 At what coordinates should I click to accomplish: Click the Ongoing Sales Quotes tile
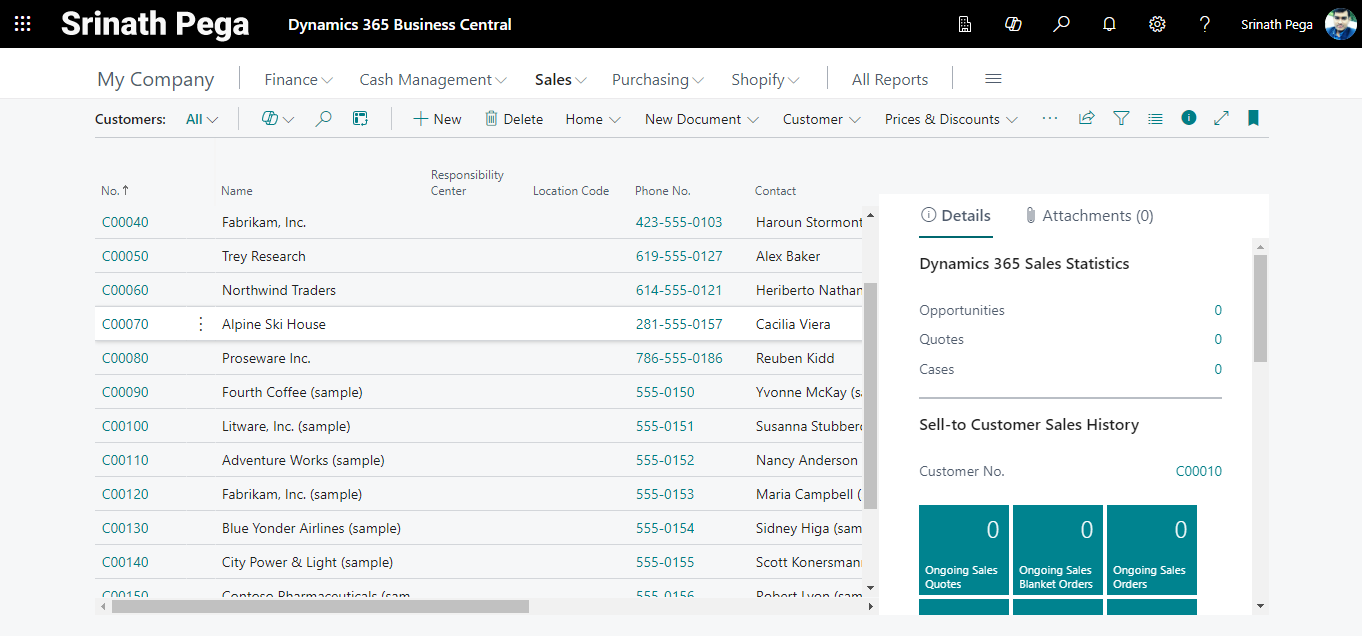click(963, 550)
